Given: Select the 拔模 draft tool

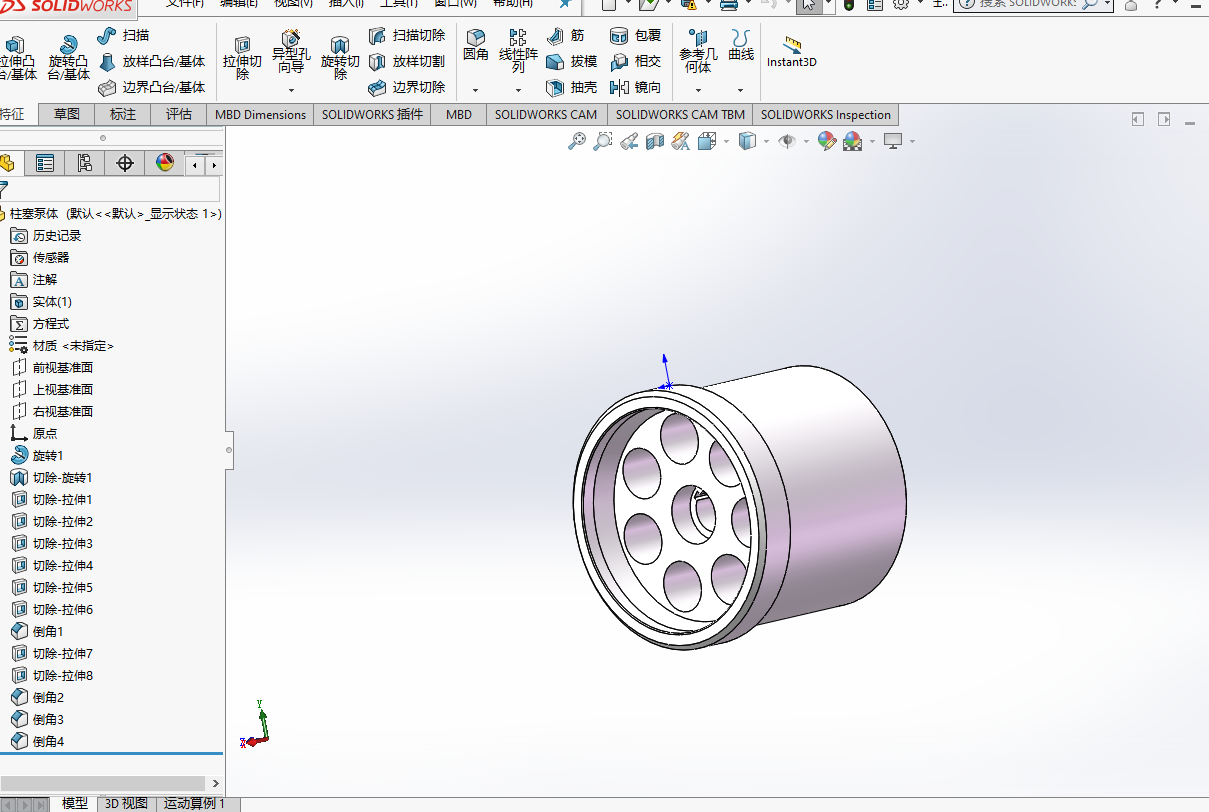Looking at the screenshot, I should 572,62.
